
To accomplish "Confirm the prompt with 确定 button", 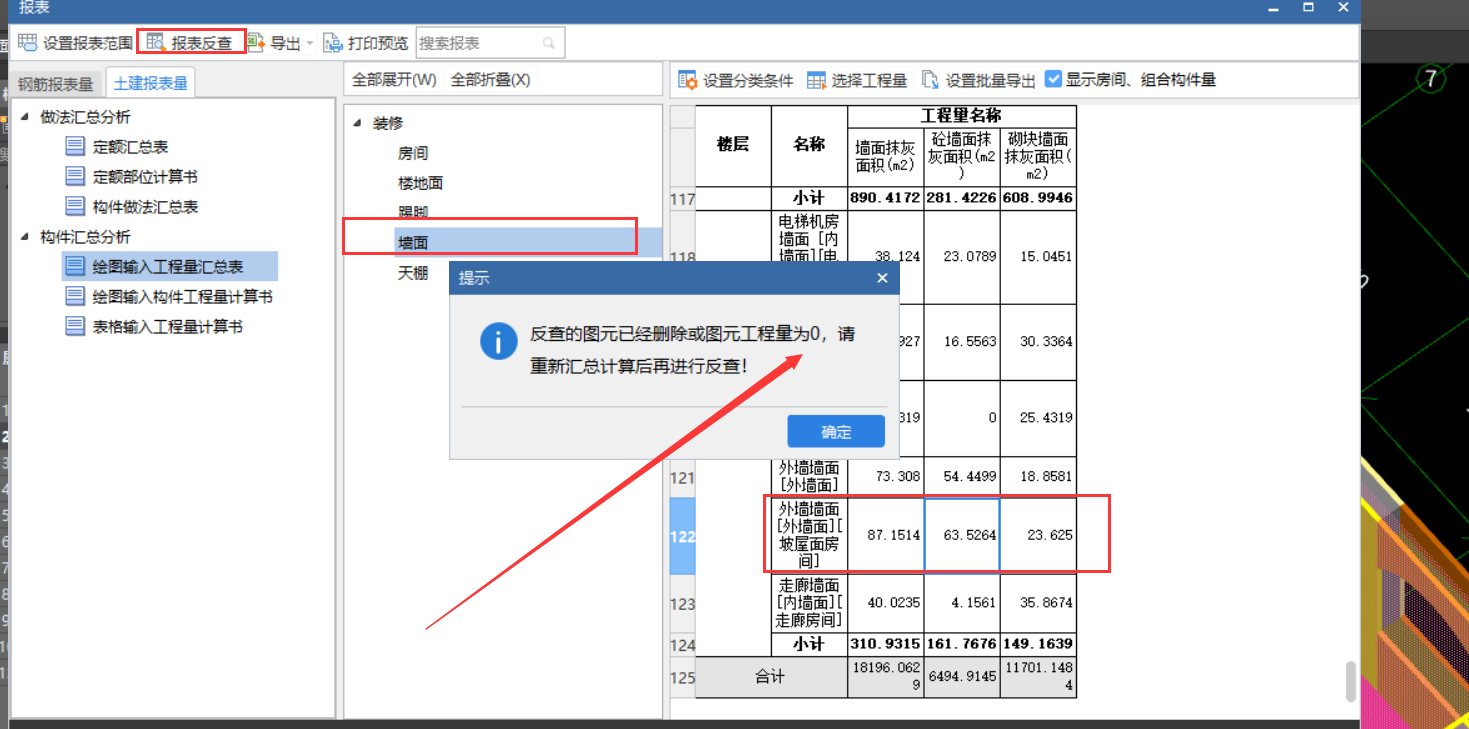I will (x=836, y=432).
